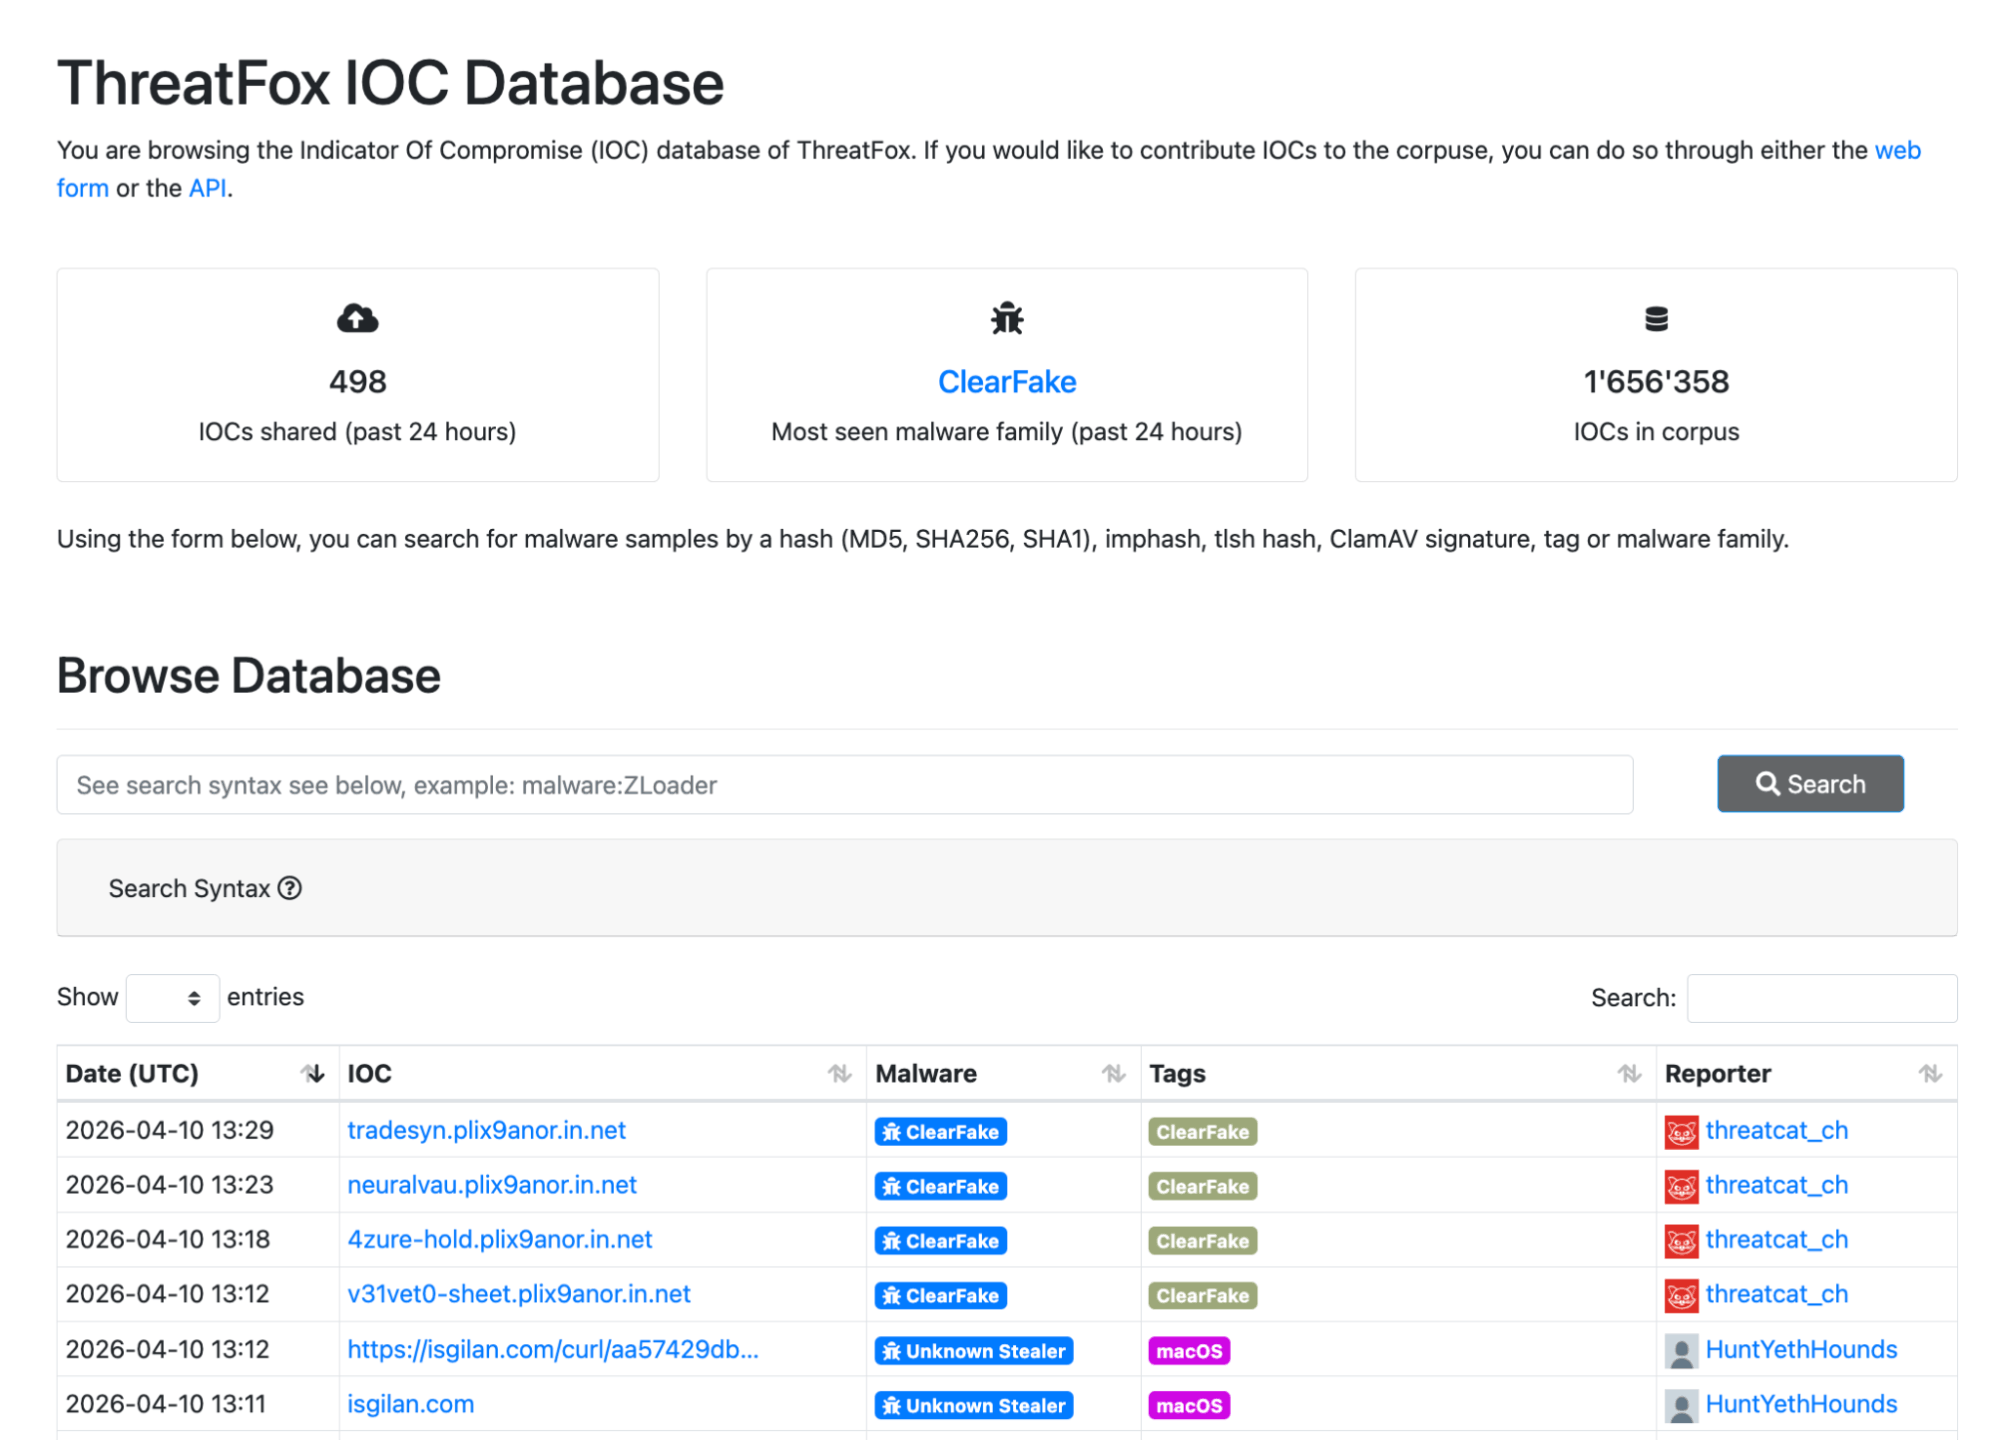Click threatcat_ch cat avatar in 13:23 row
Viewport: 1999px width, 1440px height.
pyautogui.click(x=1681, y=1187)
